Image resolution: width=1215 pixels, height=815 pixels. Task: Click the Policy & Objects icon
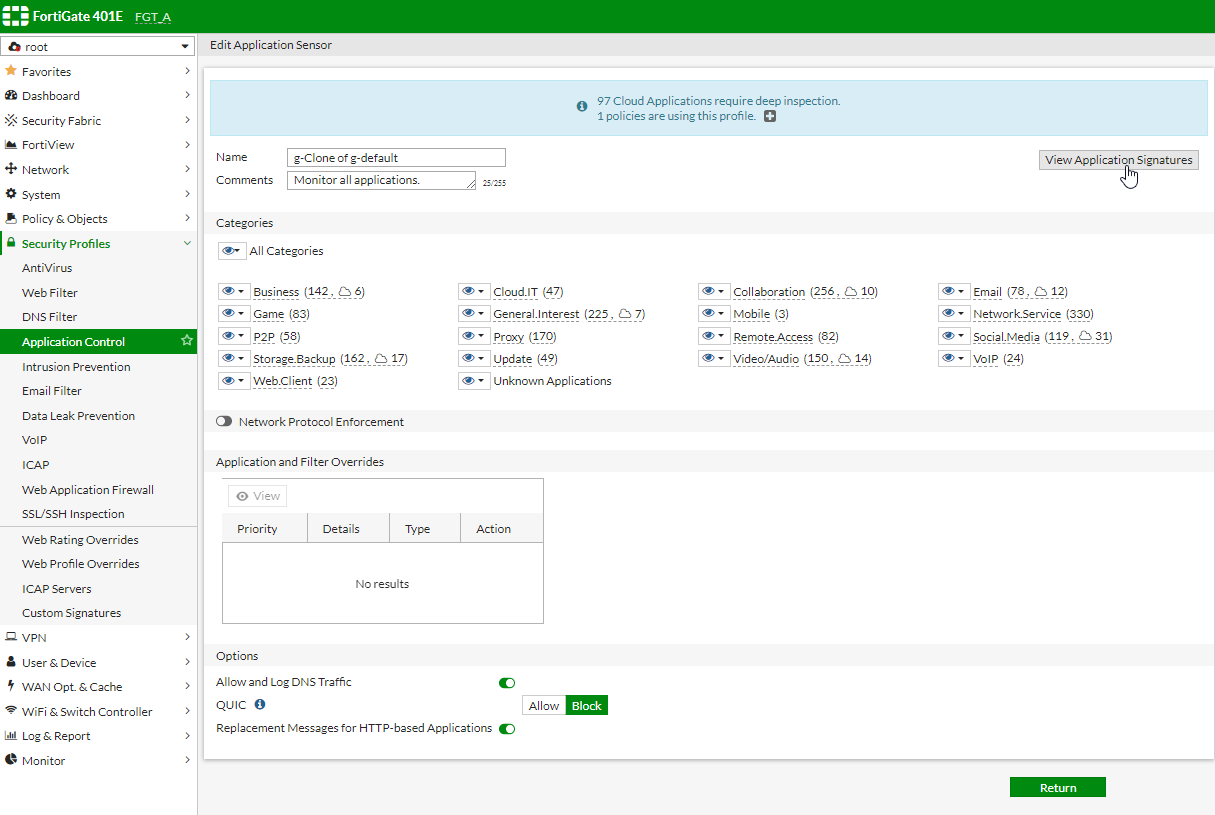coord(11,218)
